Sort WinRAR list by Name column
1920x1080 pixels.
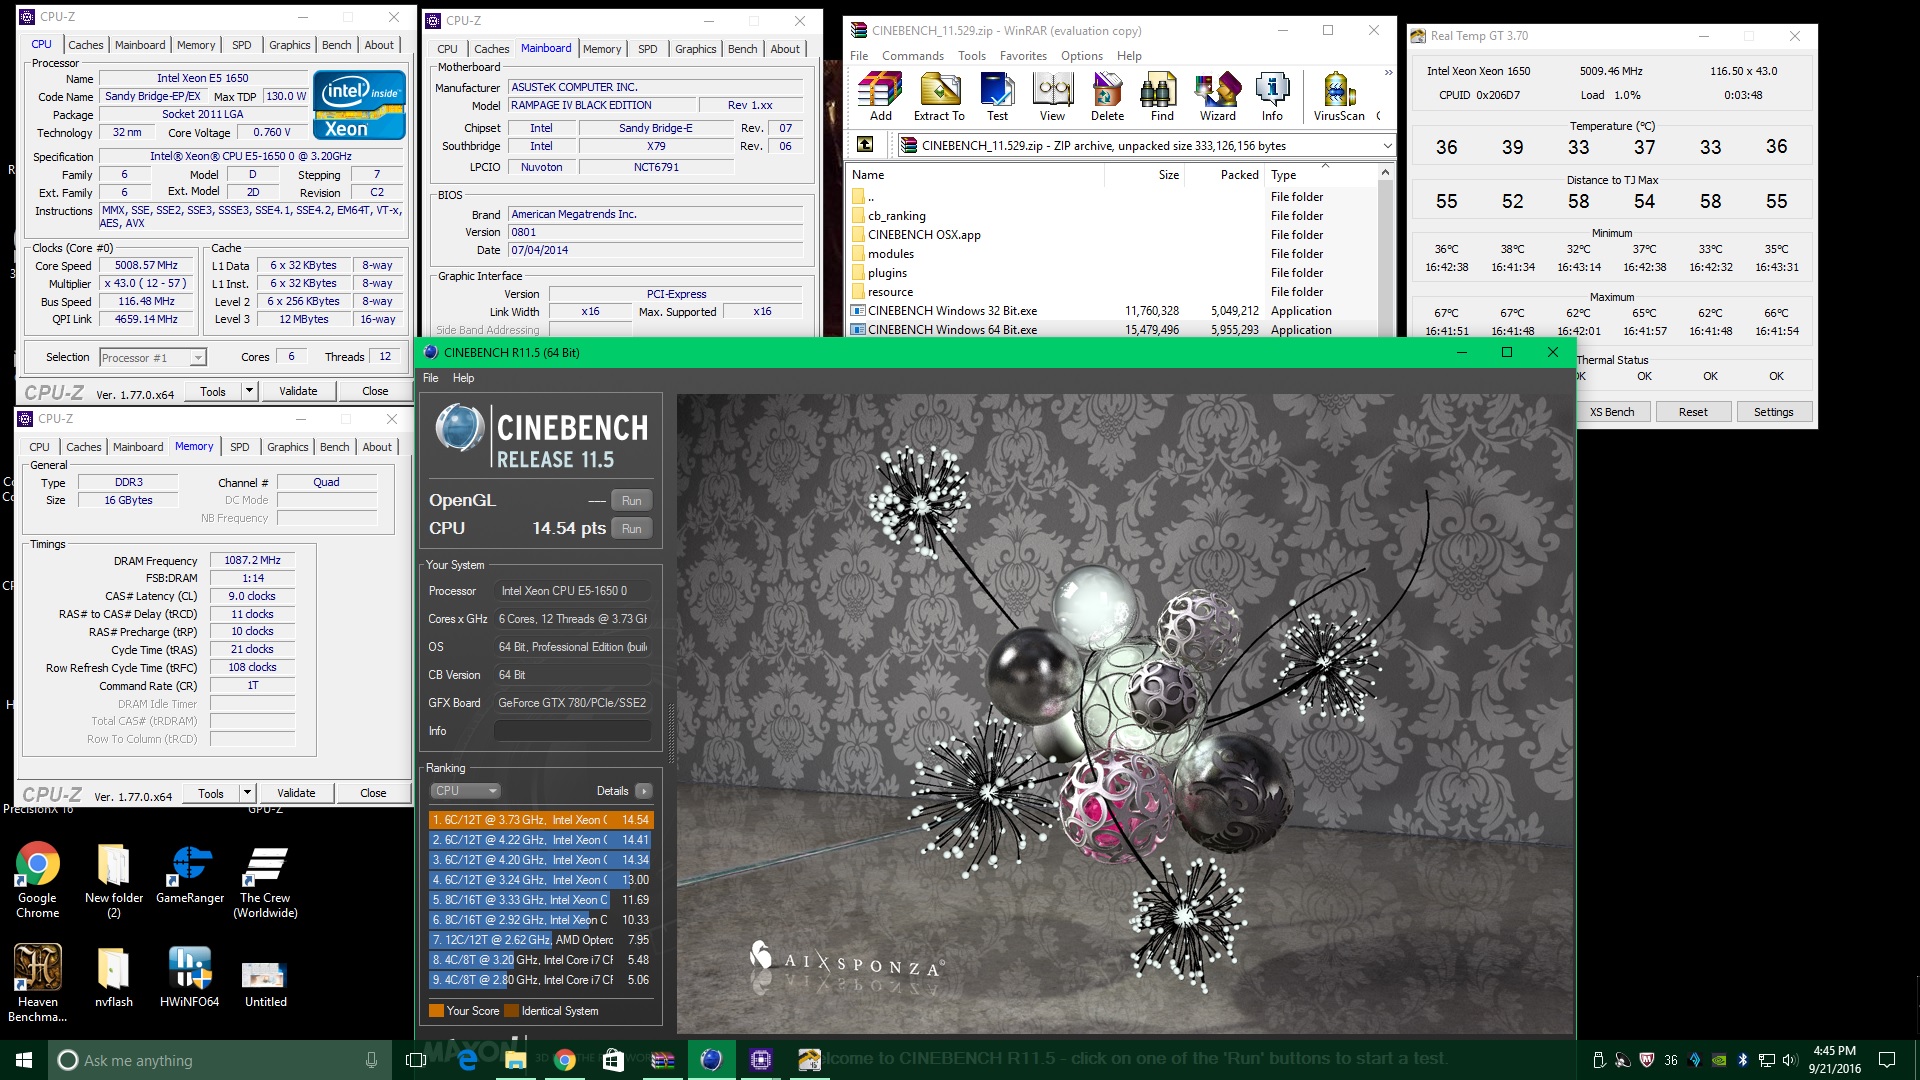[x=976, y=175]
